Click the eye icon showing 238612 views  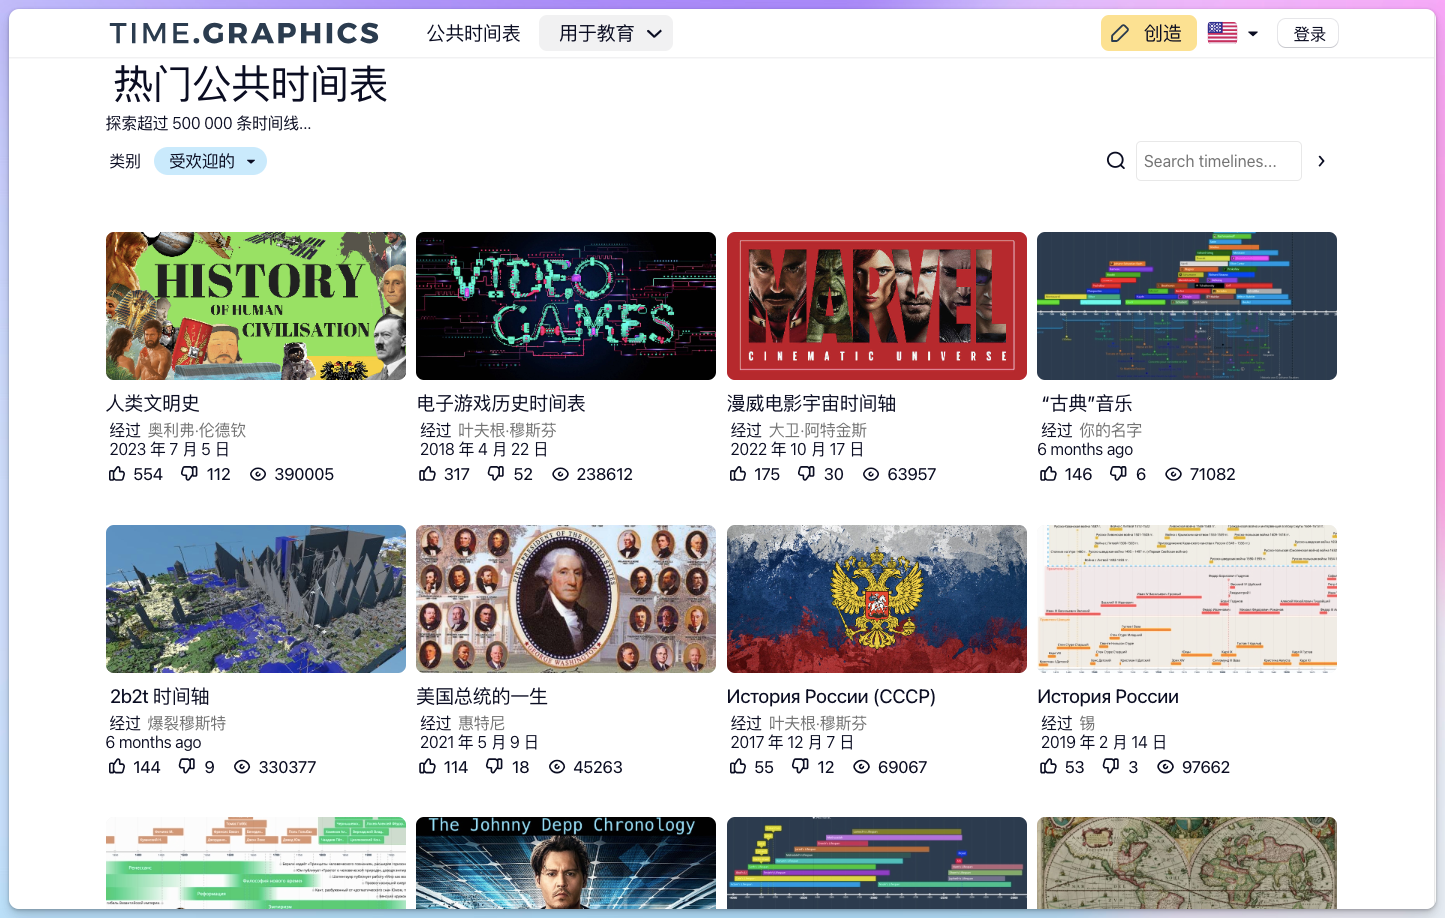(560, 474)
